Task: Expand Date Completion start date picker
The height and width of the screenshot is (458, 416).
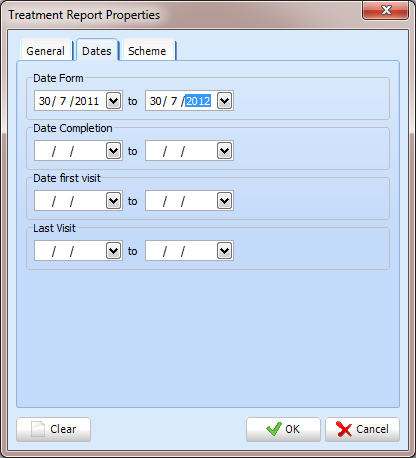Action: [113, 151]
